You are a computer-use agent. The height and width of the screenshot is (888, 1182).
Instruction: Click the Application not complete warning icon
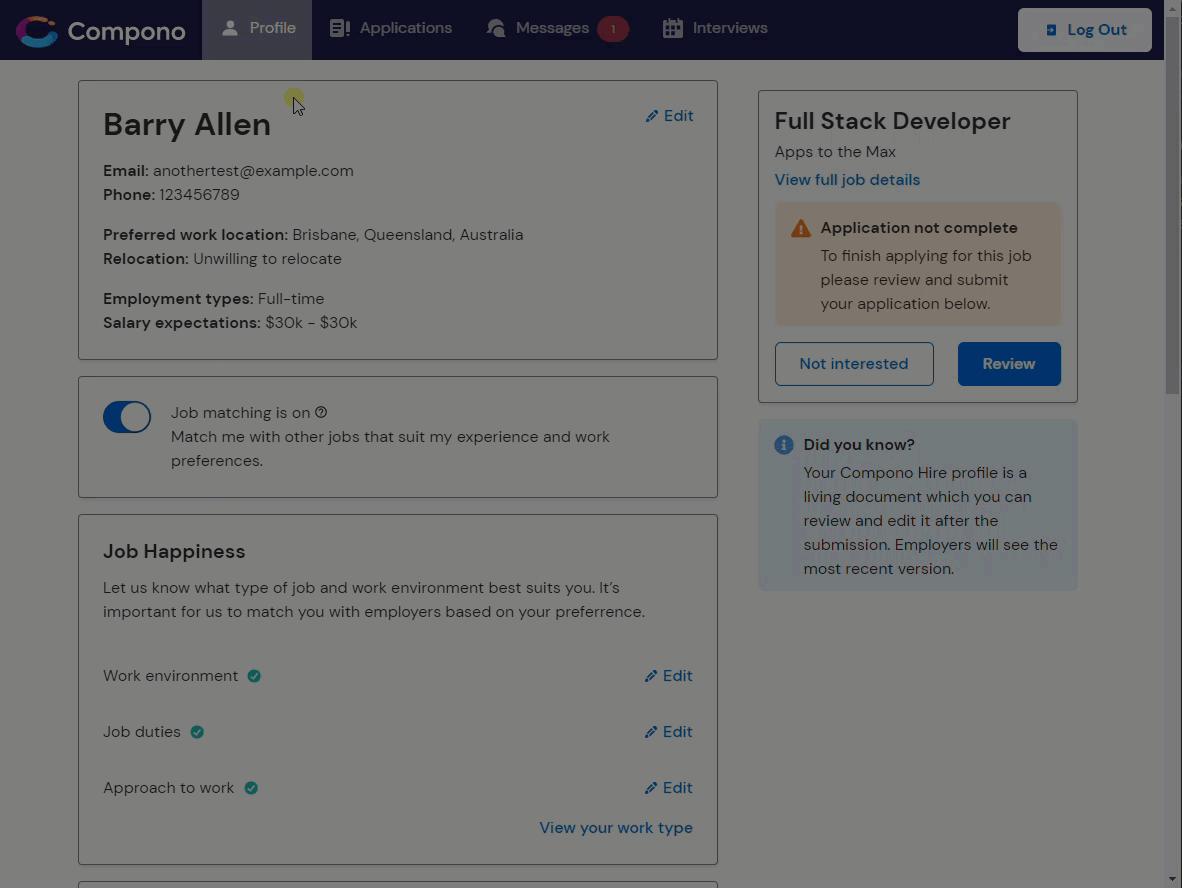click(801, 228)
